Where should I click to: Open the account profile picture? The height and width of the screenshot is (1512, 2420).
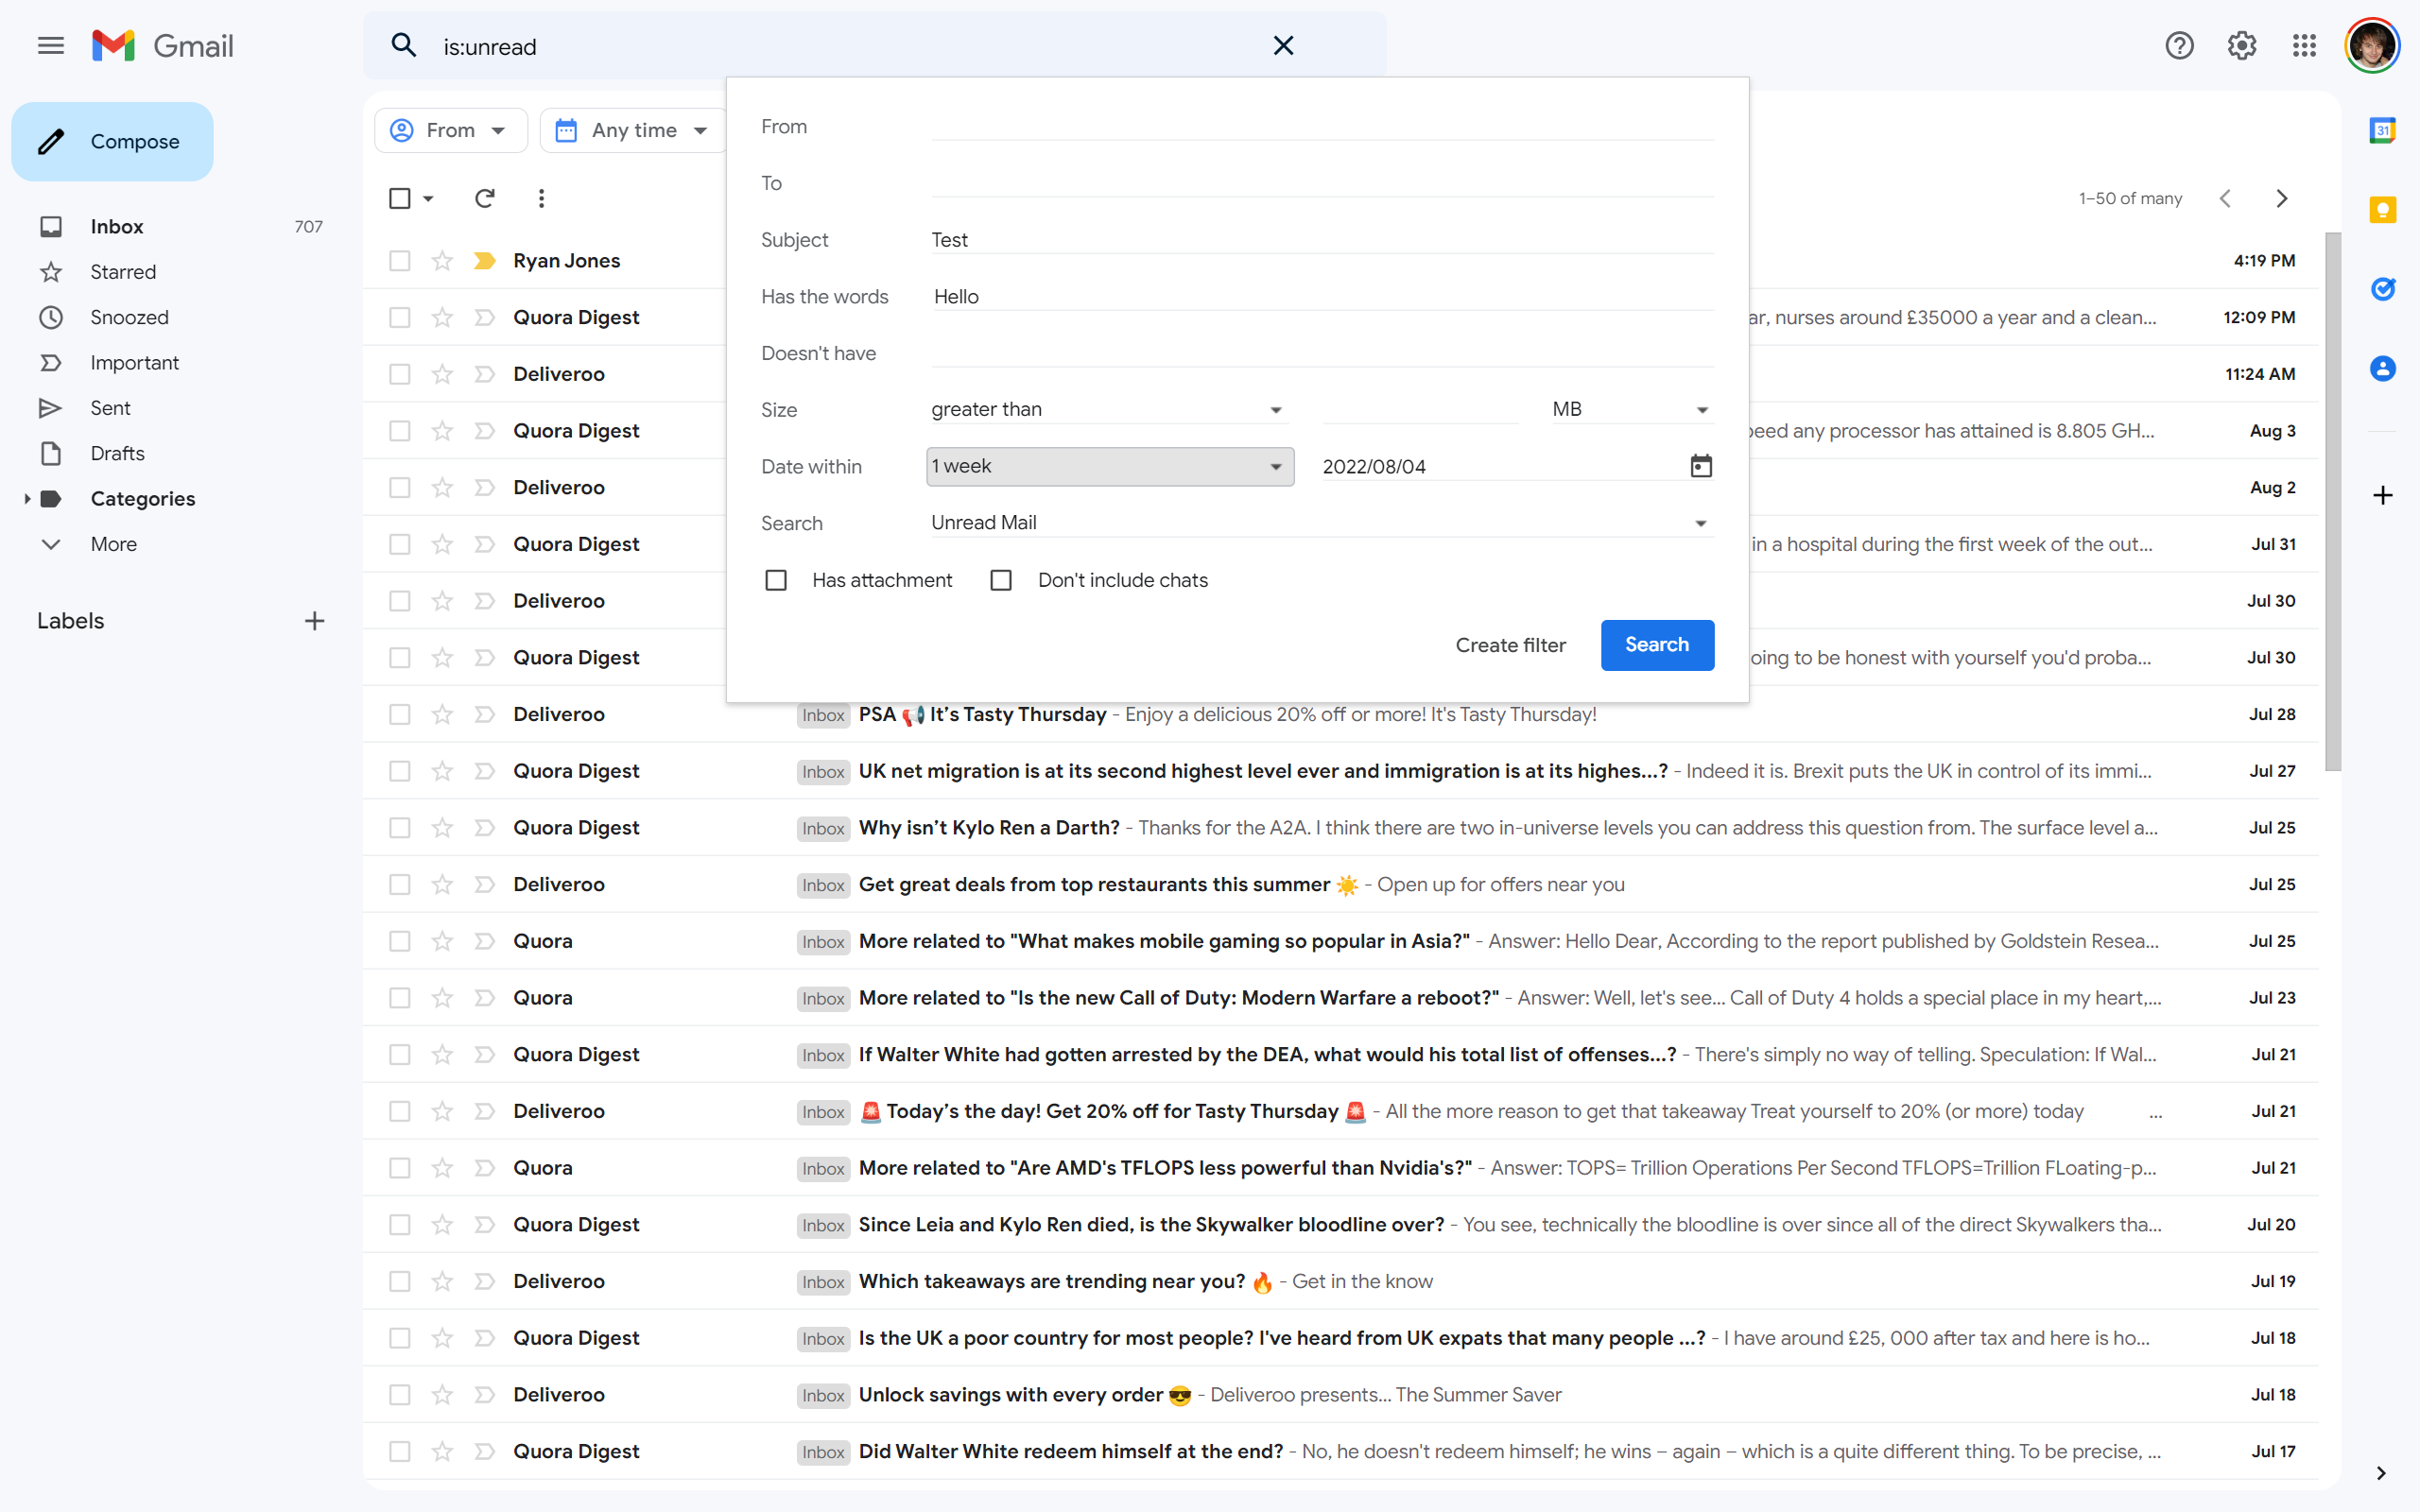point(2372,46)
